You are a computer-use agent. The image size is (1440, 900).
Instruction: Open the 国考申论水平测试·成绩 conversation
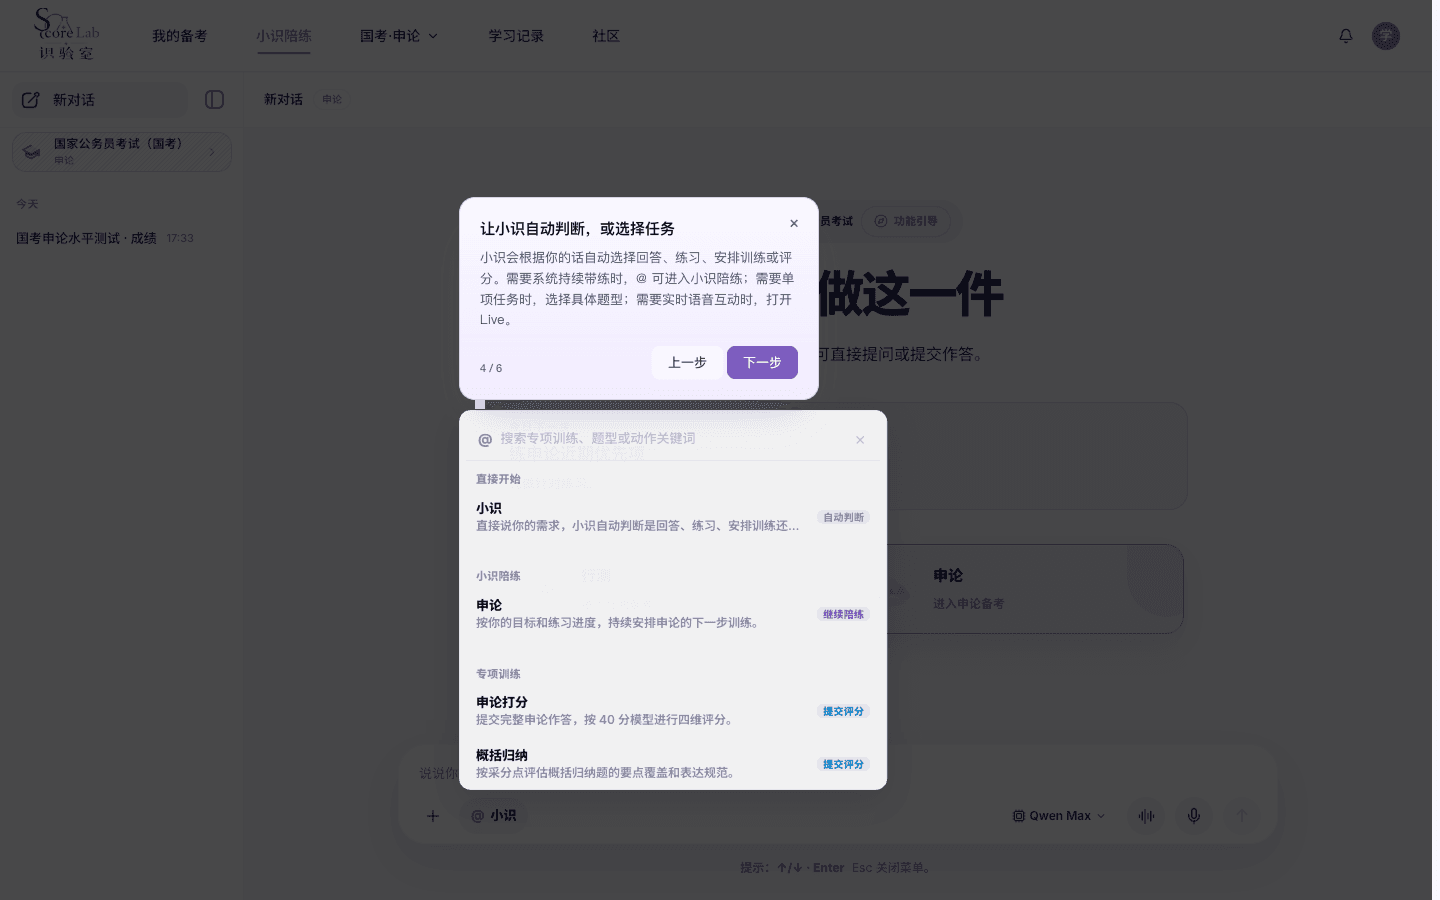(x=104, y=238)
